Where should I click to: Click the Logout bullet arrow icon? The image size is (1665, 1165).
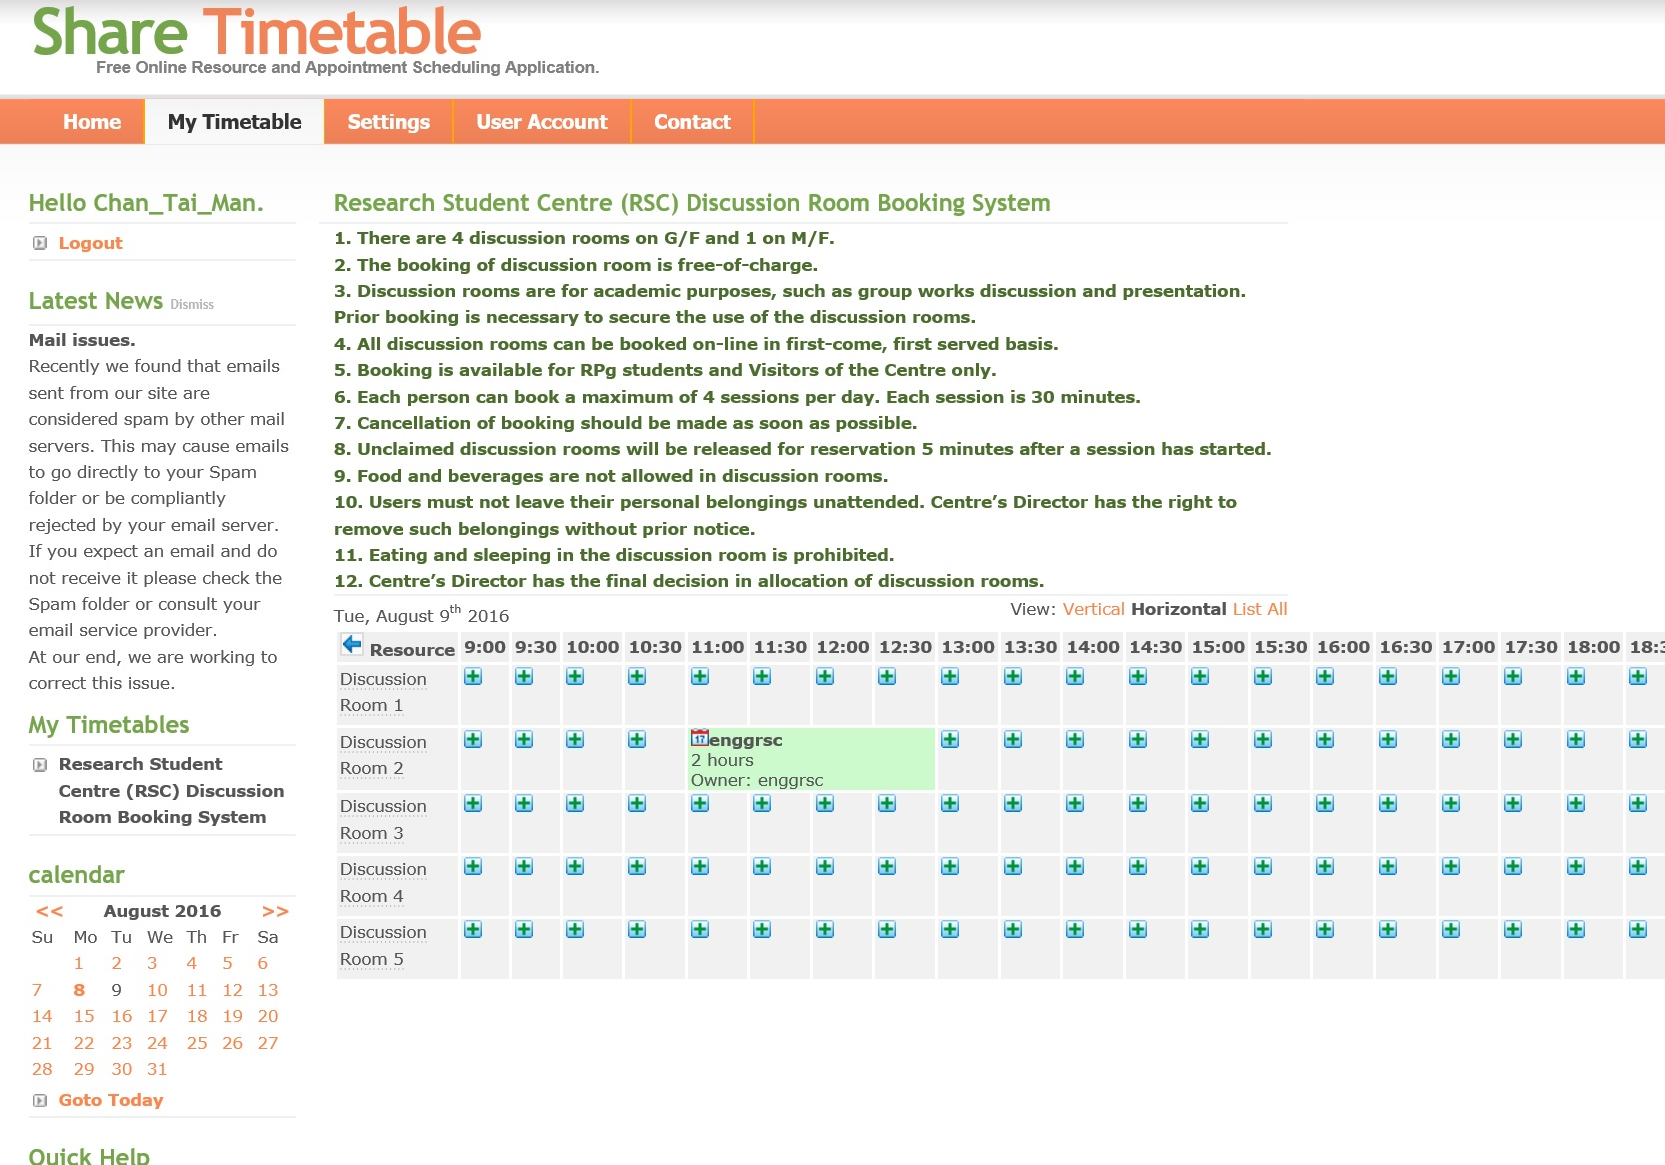[40, 243]
